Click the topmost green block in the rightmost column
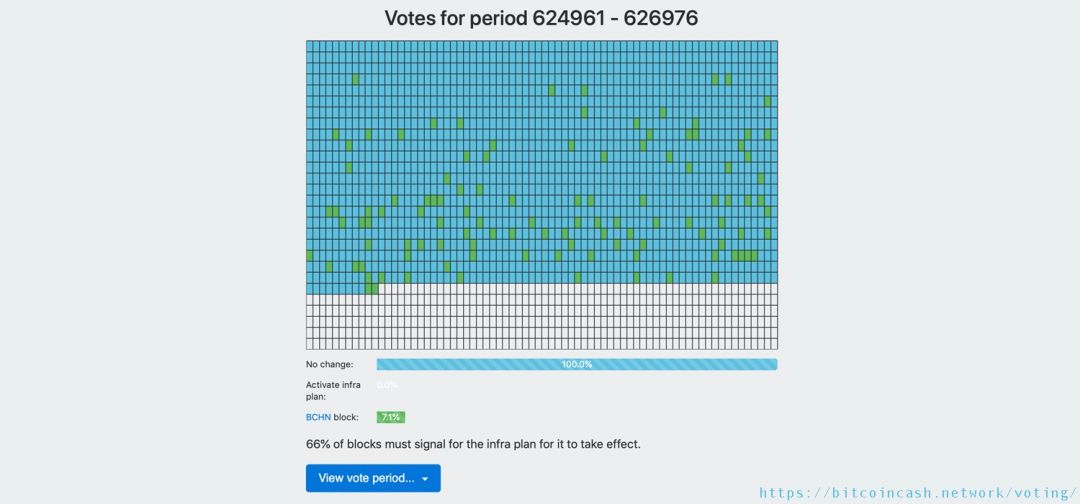Screen dimensions: 1080x504 (x=768, y=101)
